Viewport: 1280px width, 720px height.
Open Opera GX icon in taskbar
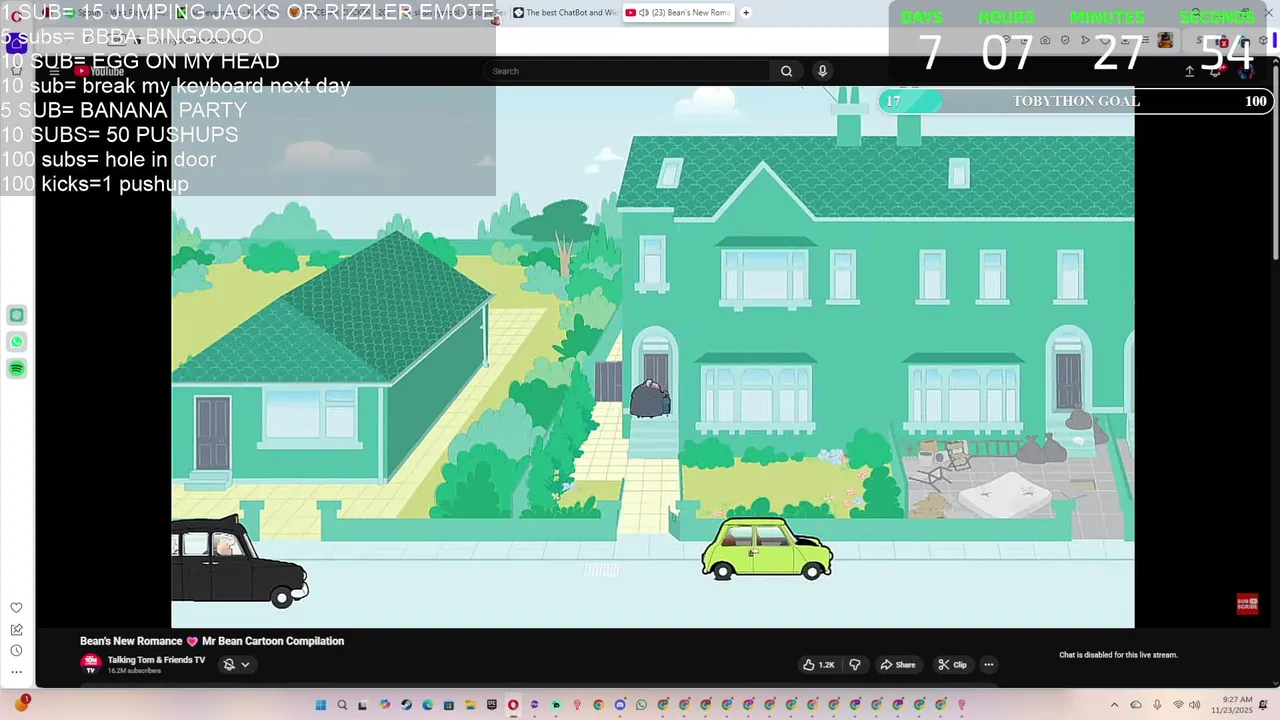coord(513,705)
